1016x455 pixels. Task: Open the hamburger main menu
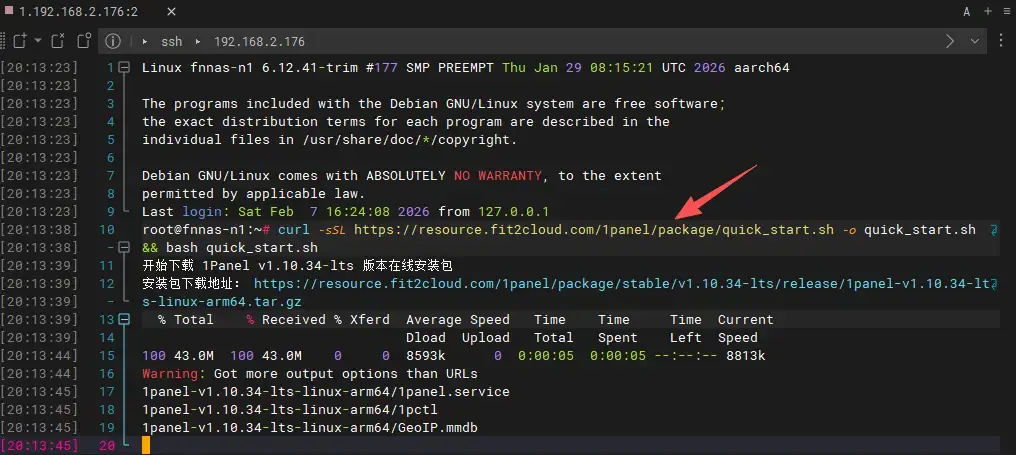1005,12
